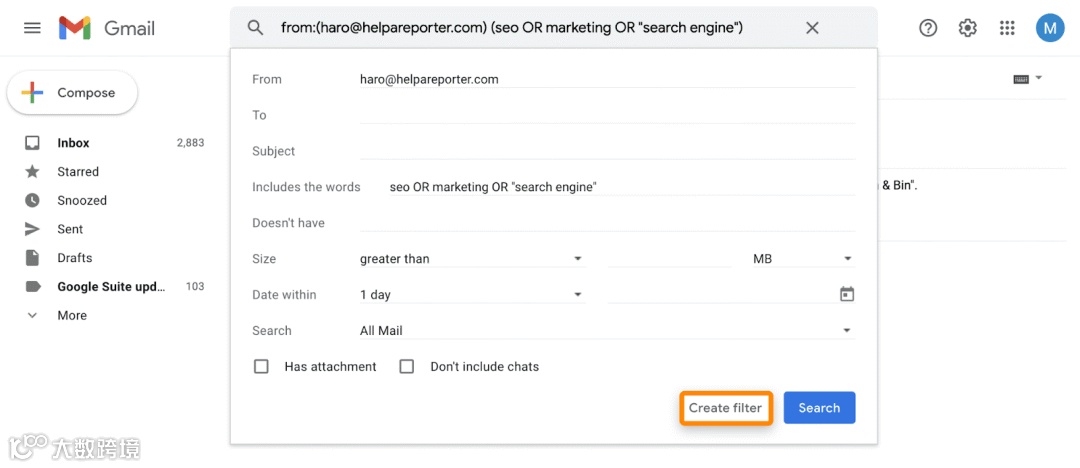
Task: Open the Settings gear icon
Action: (967, 28)
